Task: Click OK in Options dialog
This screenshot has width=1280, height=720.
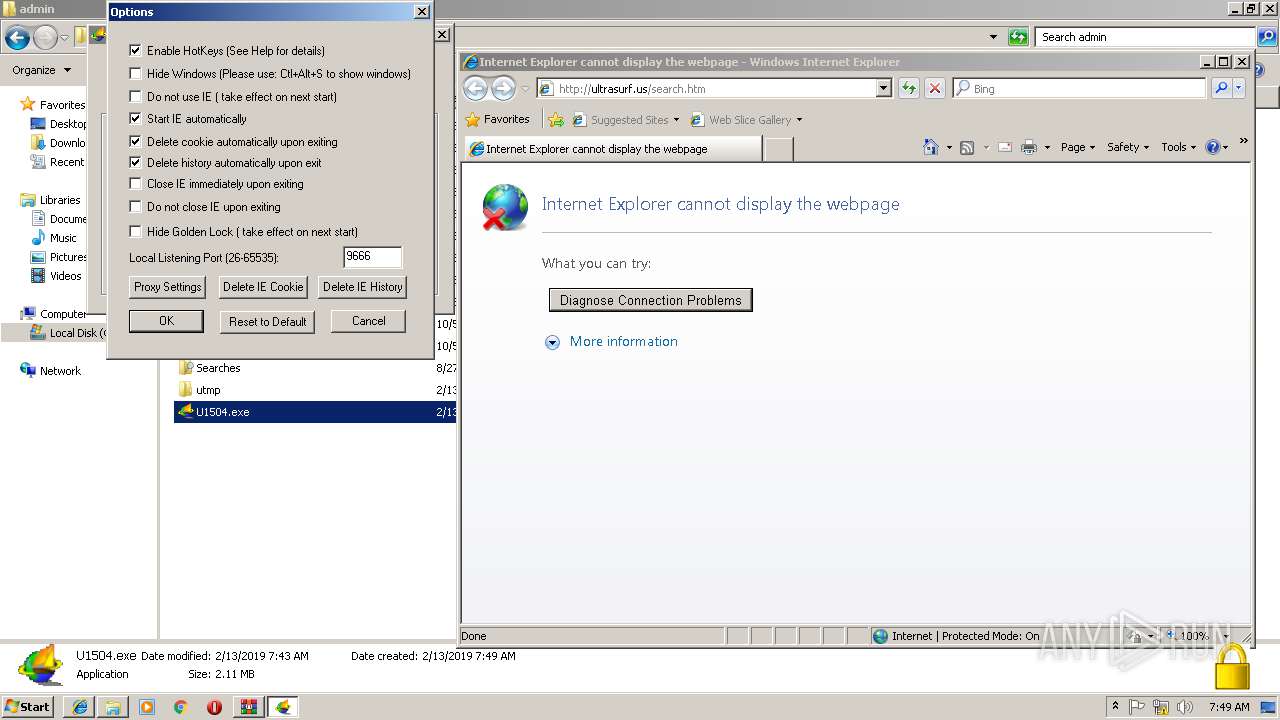Action: [166, 321]
